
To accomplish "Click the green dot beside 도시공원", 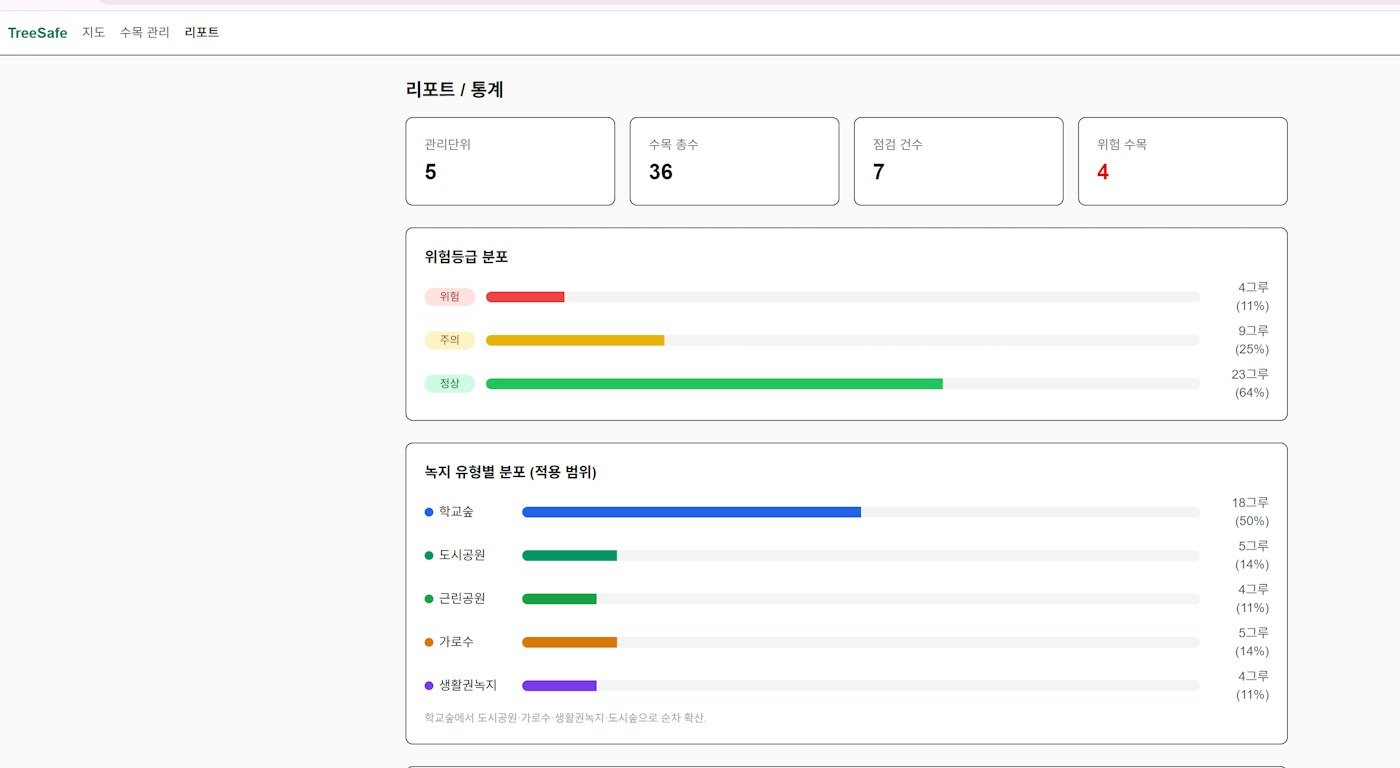I will (429, 555).
